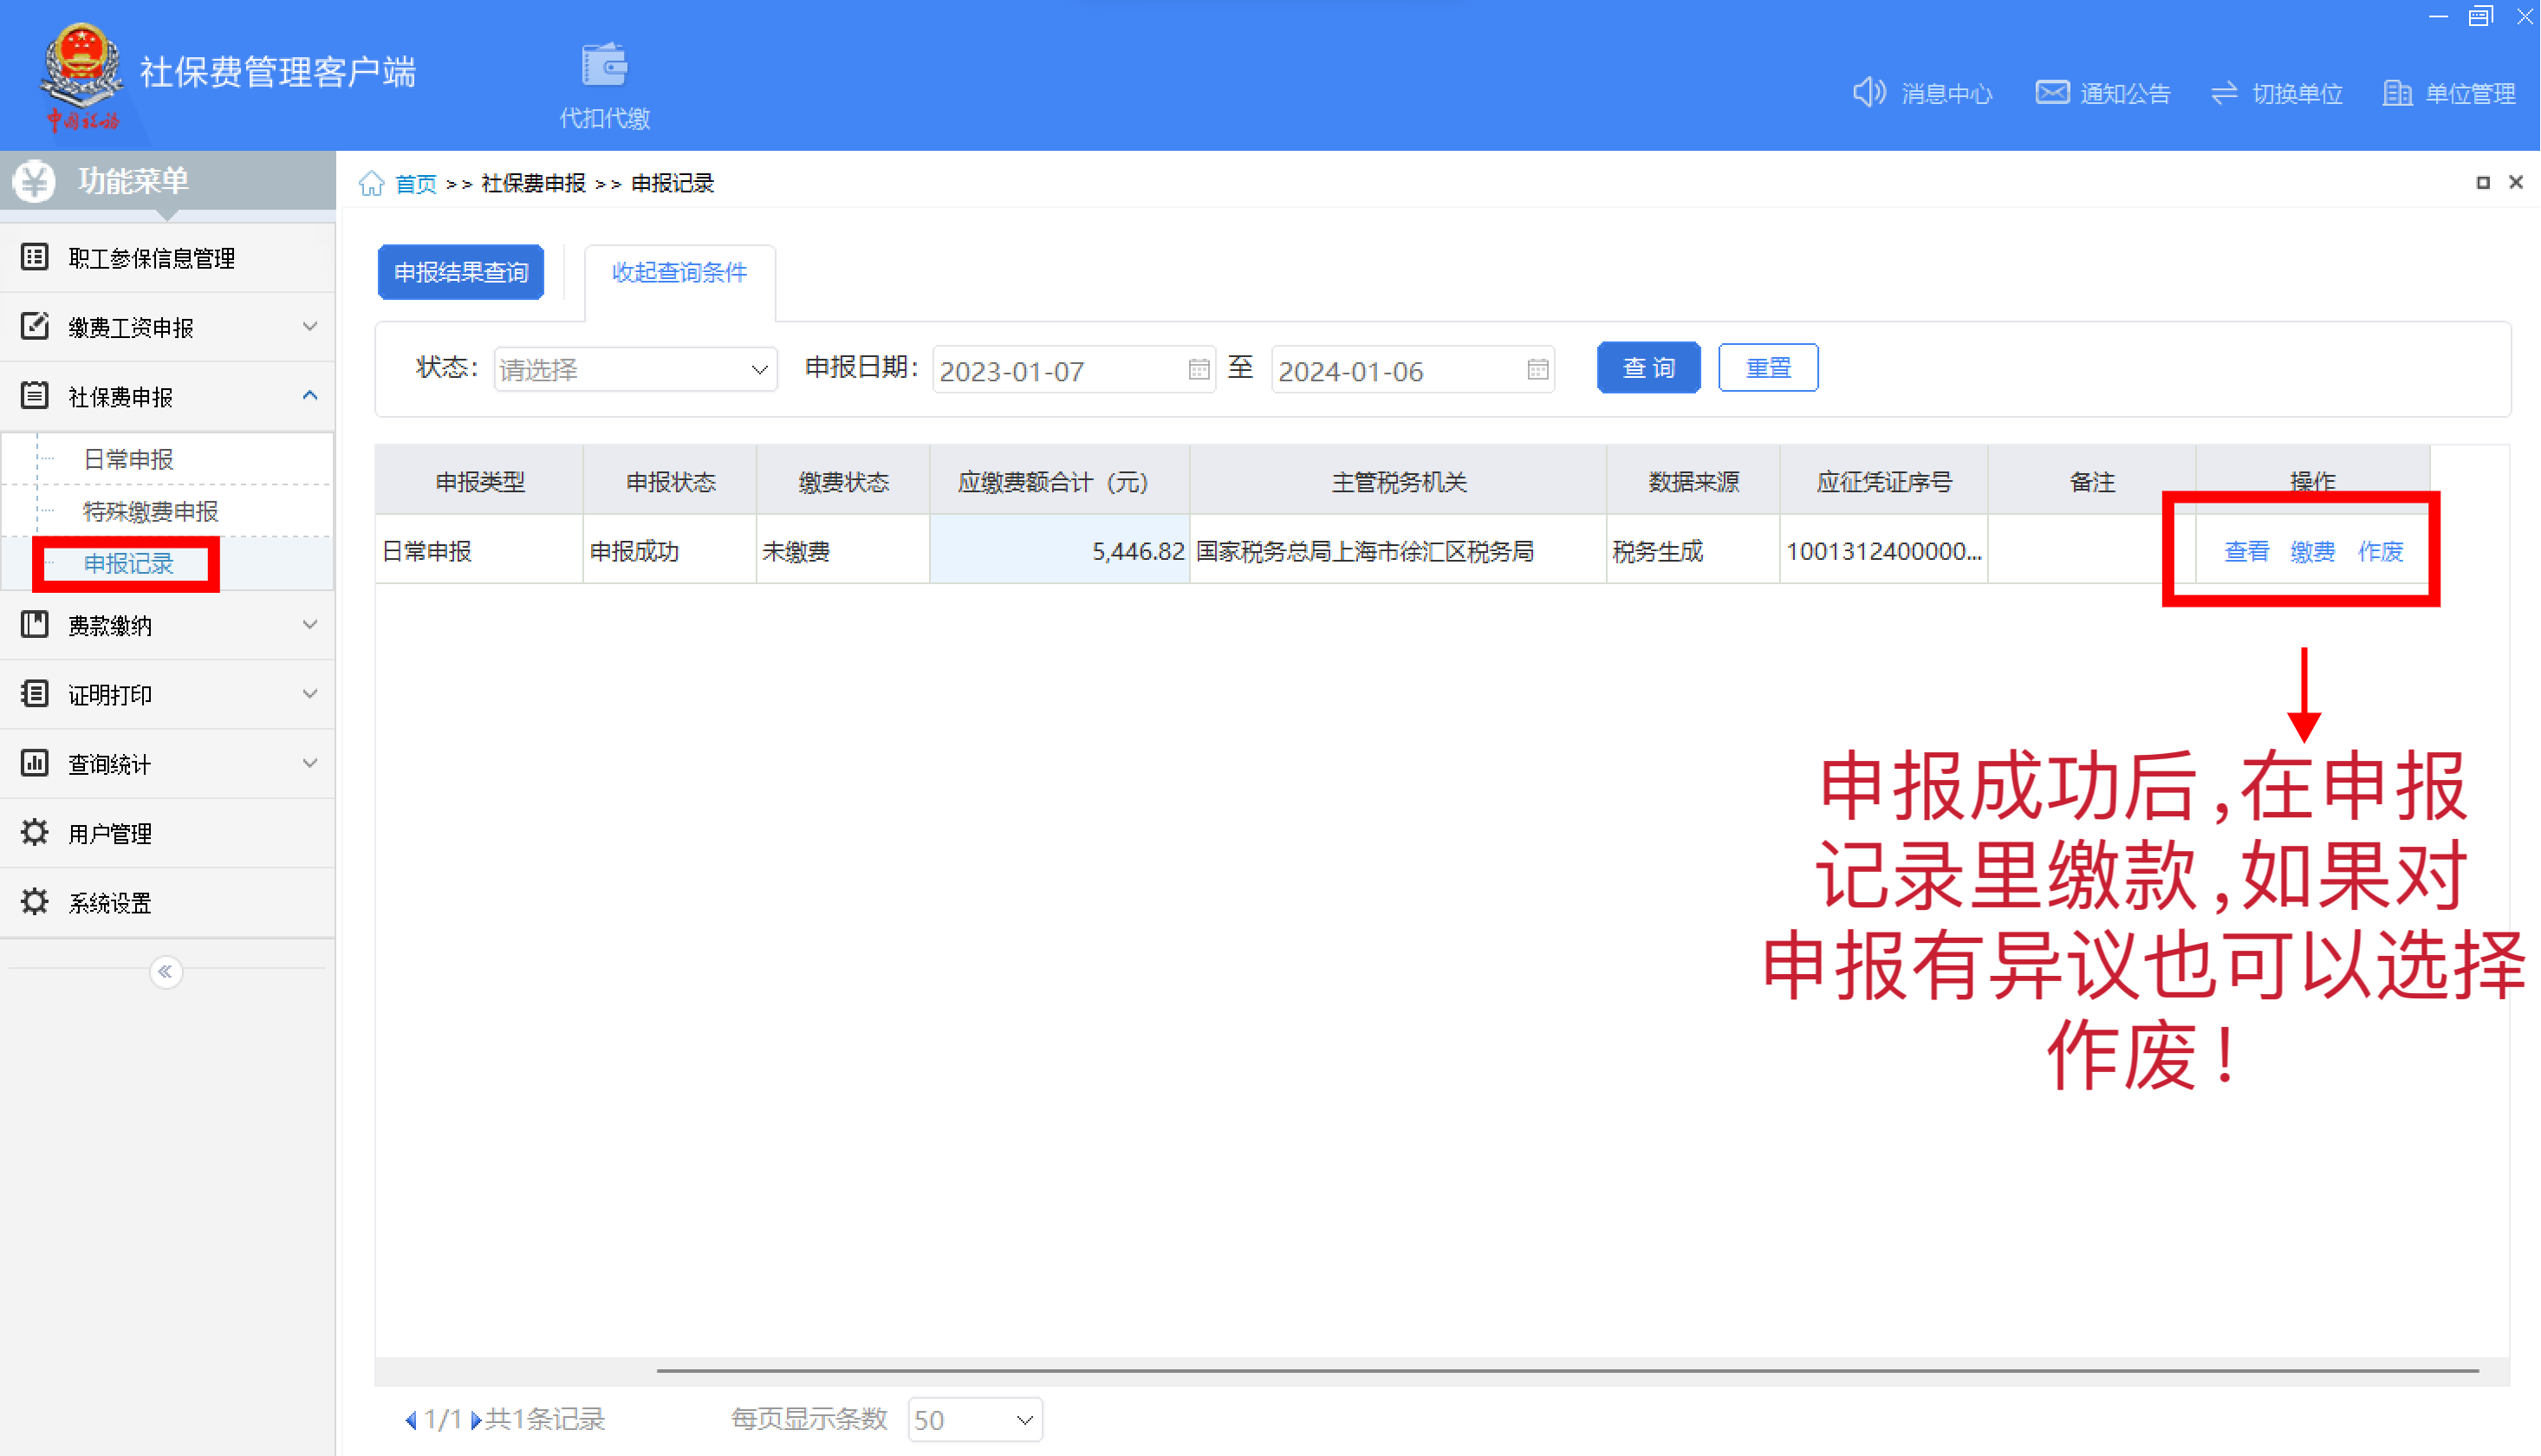Screen dimensions: 2541x1456
Task: Click the 查询 button
Action: pos(1648,368)
